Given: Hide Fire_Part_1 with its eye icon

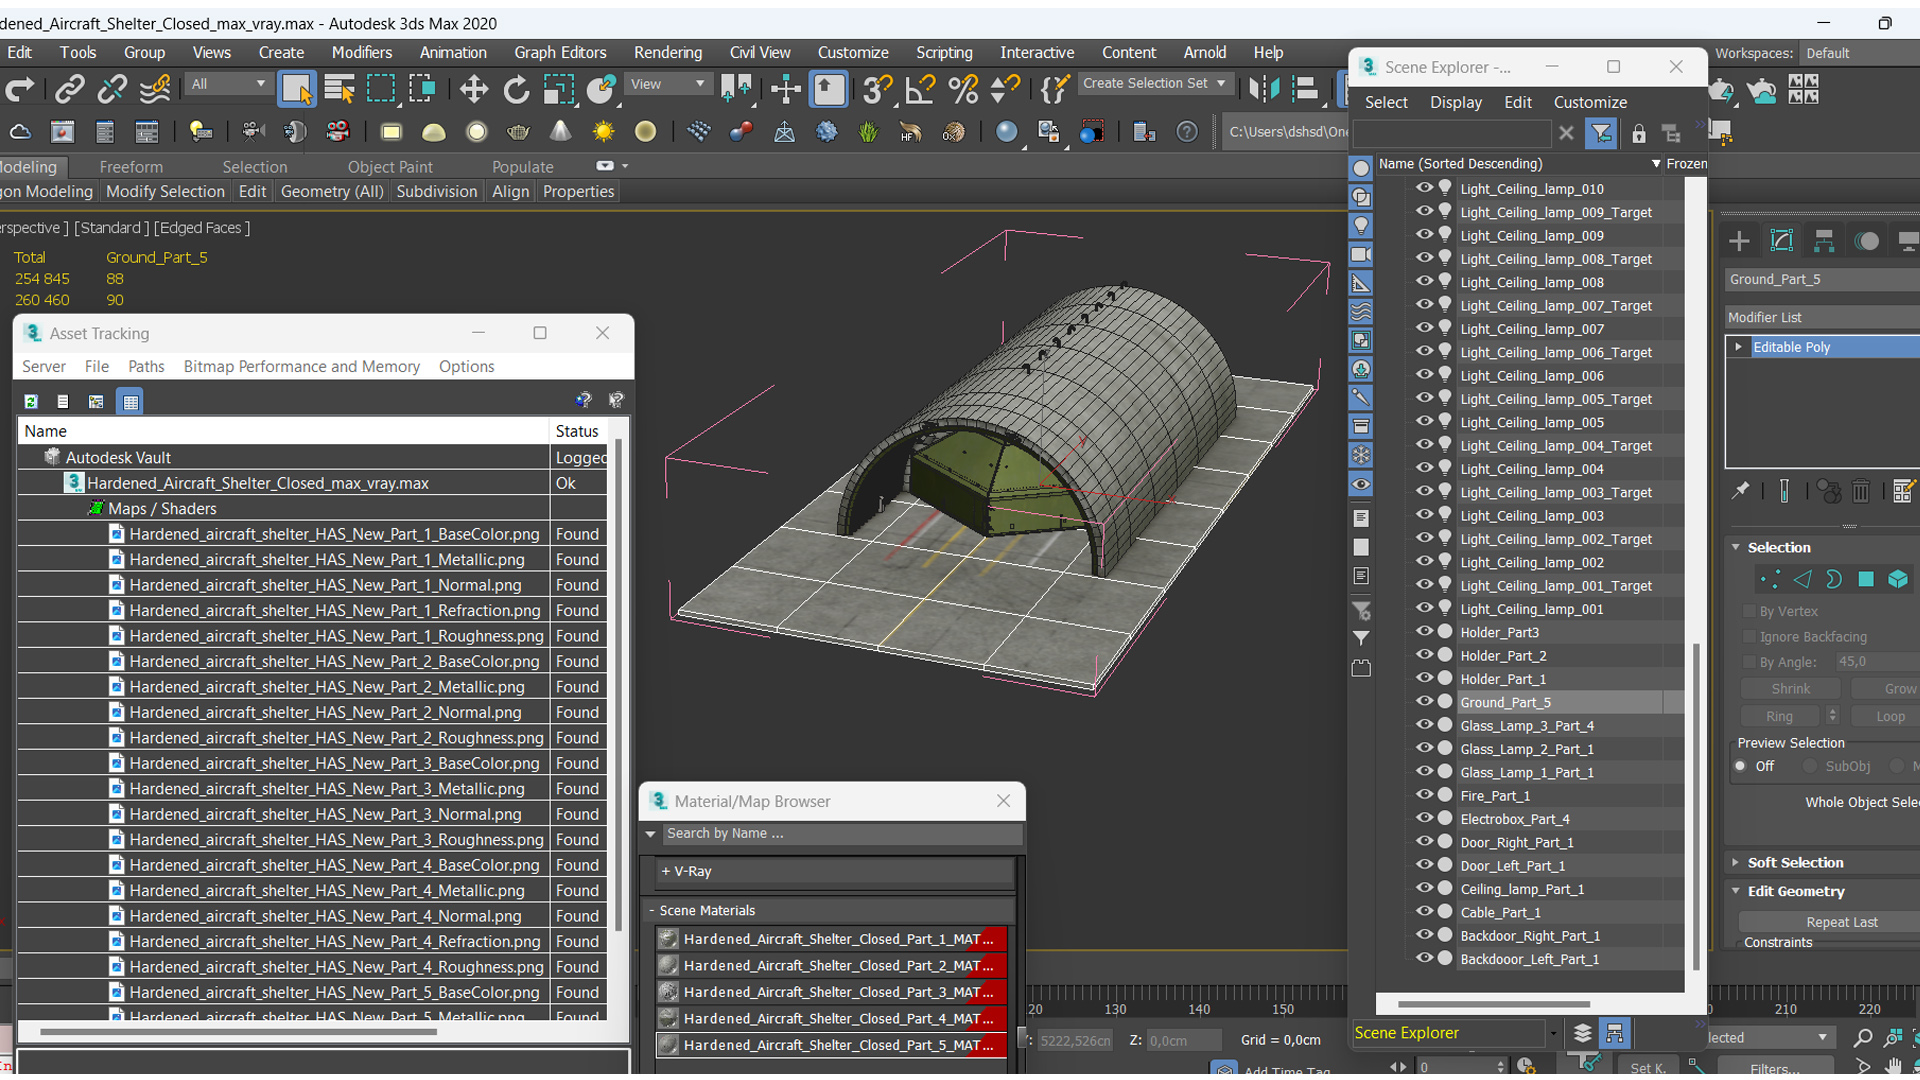Looking at the screenshot, I should [1424, 795].
